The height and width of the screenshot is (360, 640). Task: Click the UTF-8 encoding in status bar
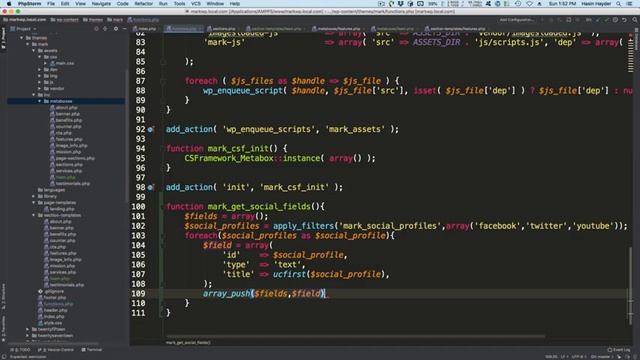tap(578, 357)
